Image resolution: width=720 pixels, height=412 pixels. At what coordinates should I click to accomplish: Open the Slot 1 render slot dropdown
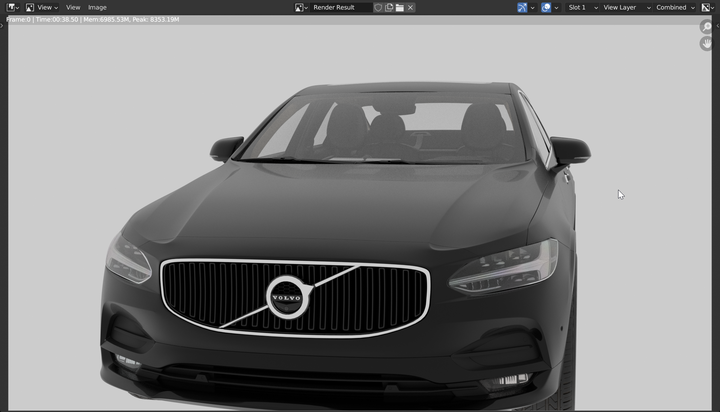click(582, 7)
